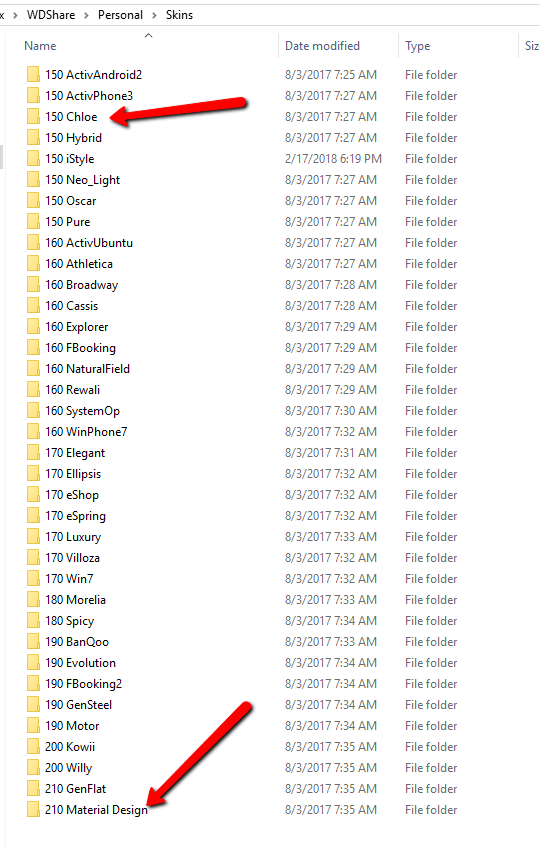
Task: Open WDShare in the breadcrumb path
Action: [51, 15]
